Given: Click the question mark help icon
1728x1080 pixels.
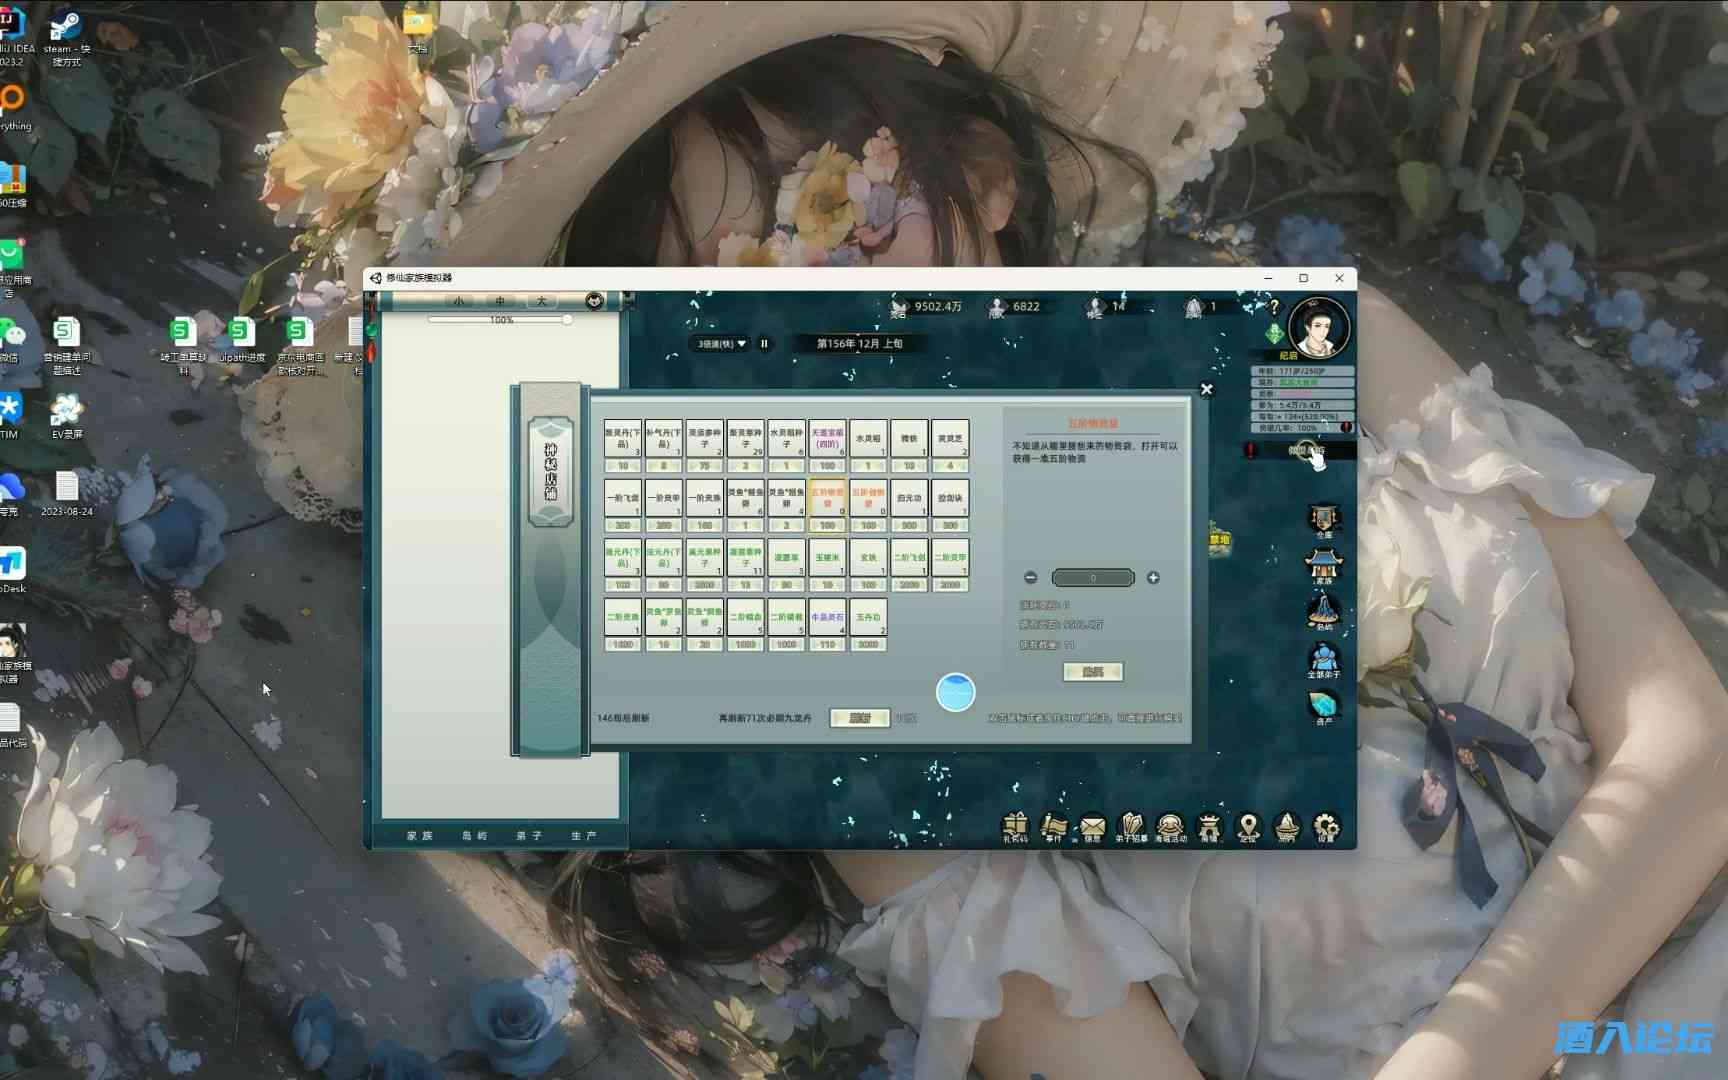Looking at the screenshot, I should [x=1274, y=306].
